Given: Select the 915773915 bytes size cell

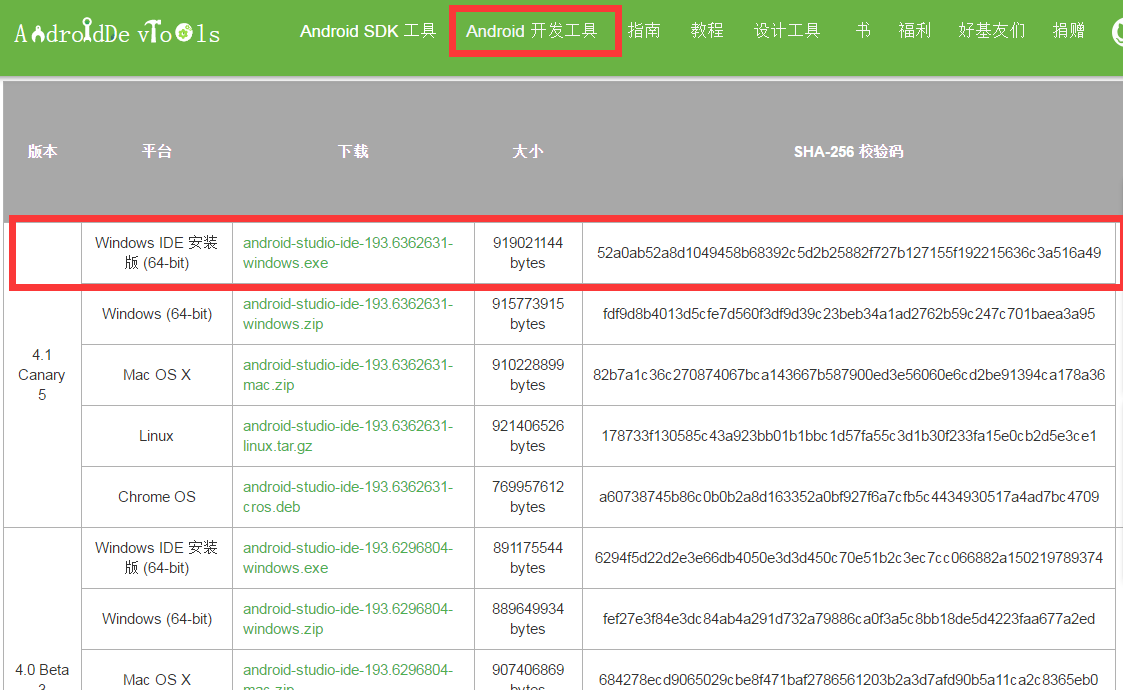Looking at the screenshot, I should click(528, 314).
